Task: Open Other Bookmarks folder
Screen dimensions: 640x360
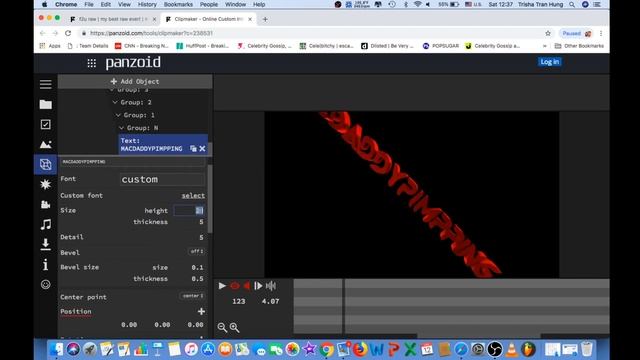Action: (579, 46)
